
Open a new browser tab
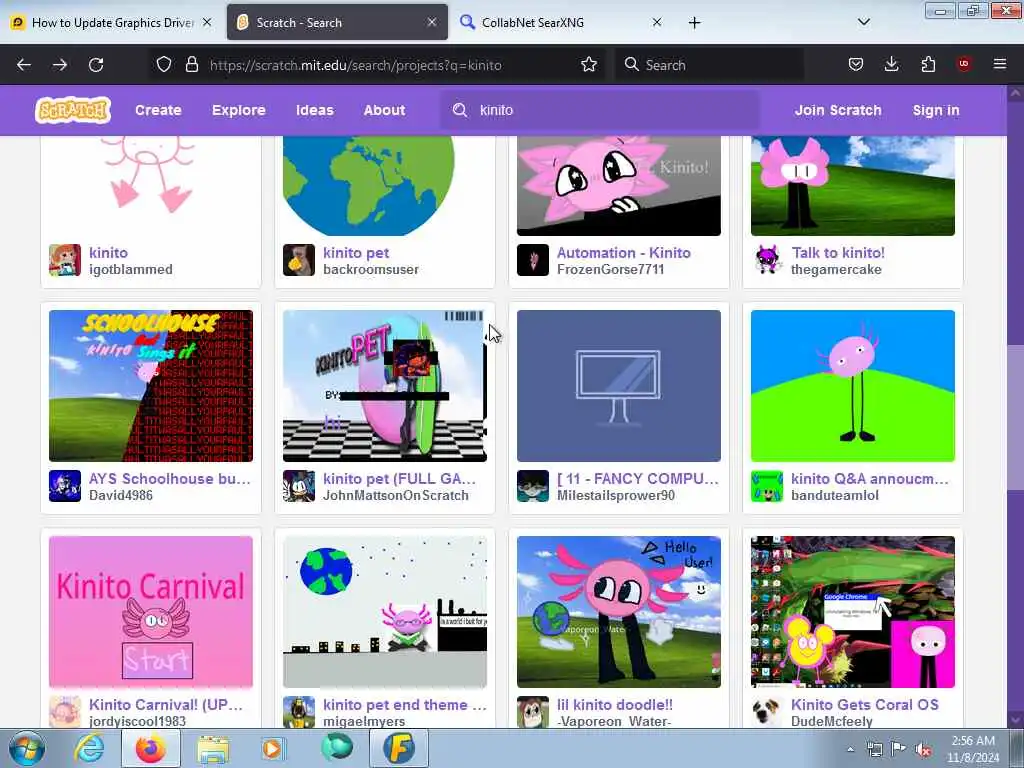pyautogui.click(x=694, y=23)
